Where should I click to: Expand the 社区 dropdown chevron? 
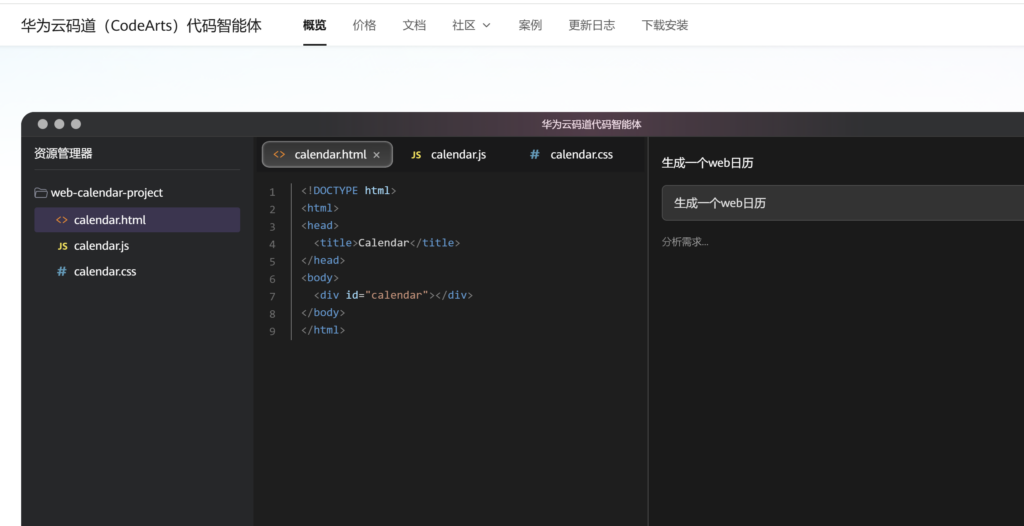(x=487, y=25)
